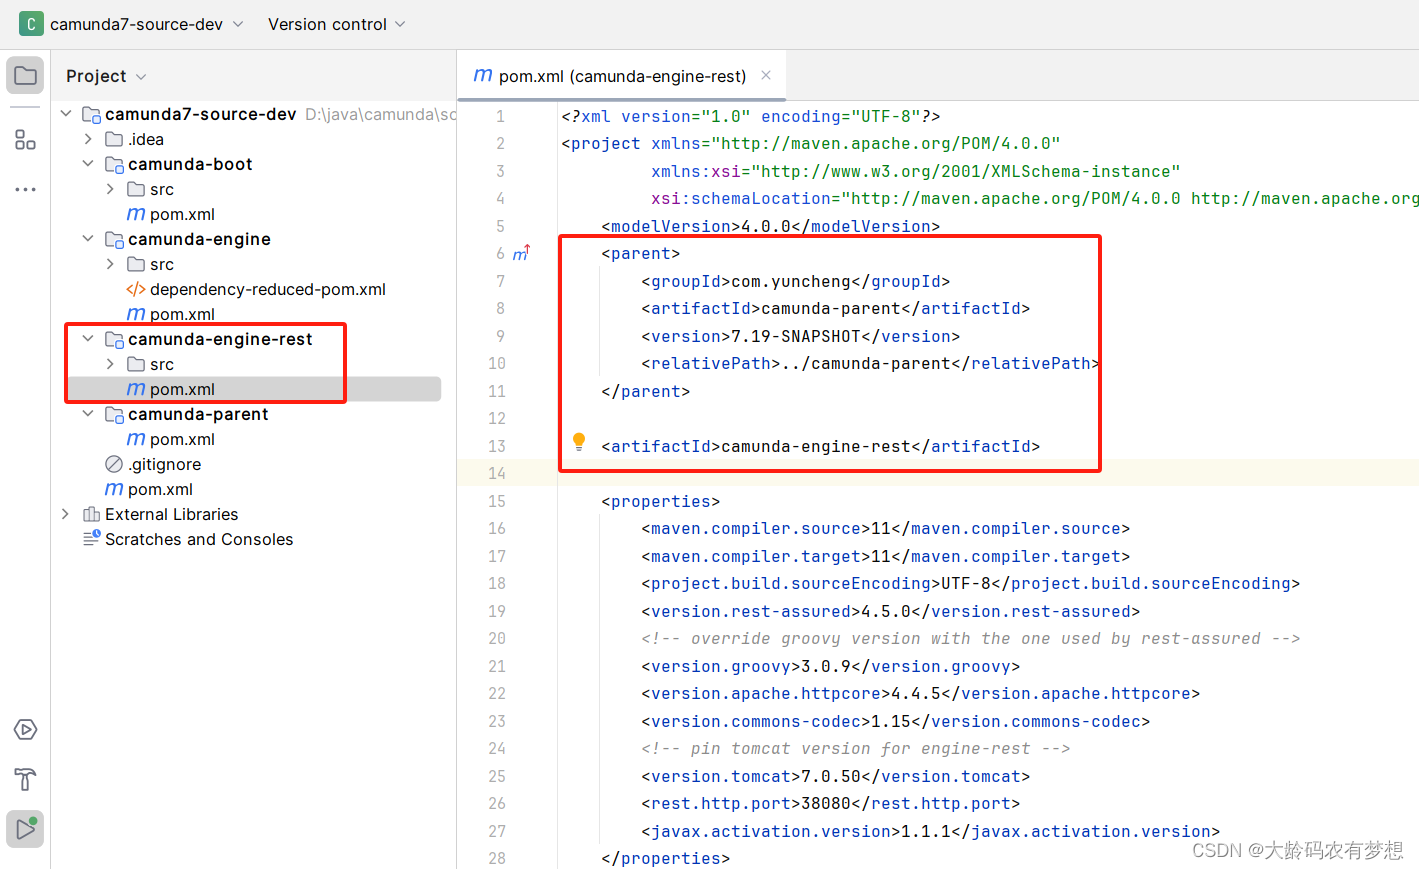Screen dimensions: 1419x869
Task: Open the camunda7-source-dev project dropdown
Action: click(x=146, y=24)
